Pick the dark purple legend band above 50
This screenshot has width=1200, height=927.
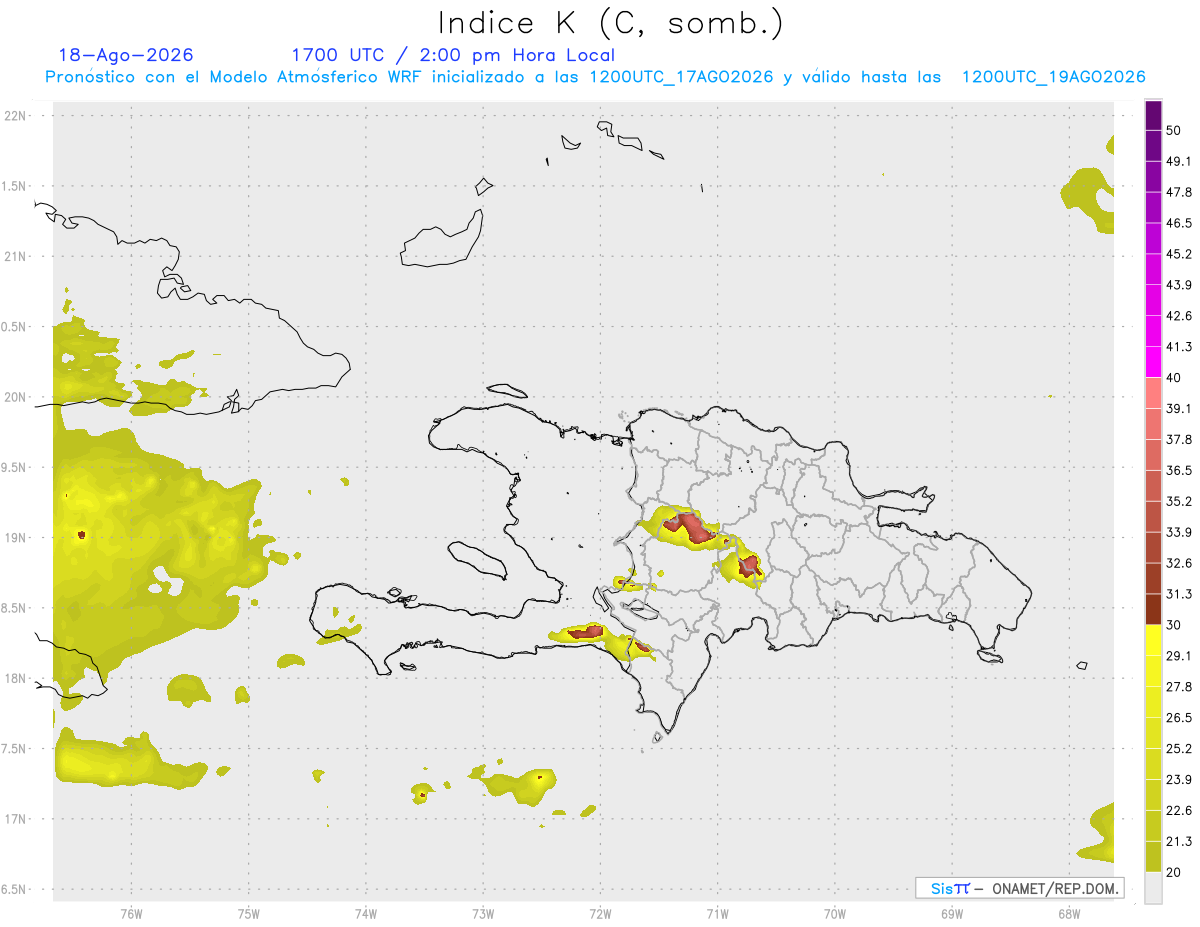pos(1153,115)
